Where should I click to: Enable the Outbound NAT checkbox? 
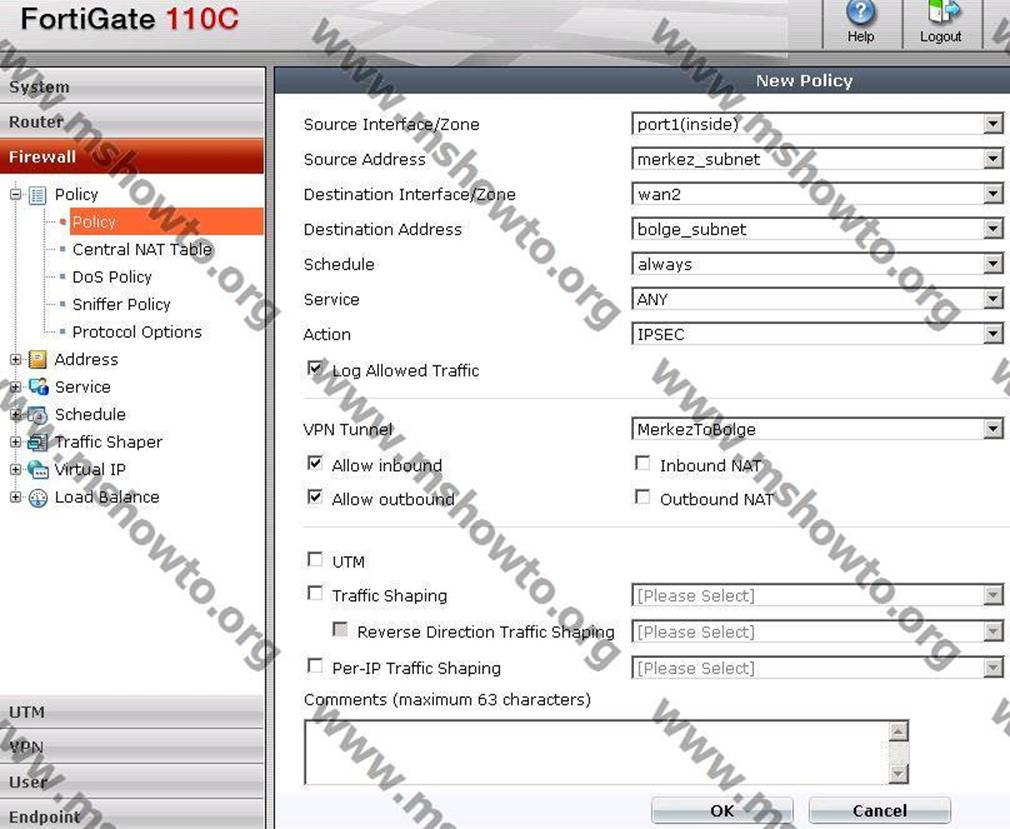(642, 497)
